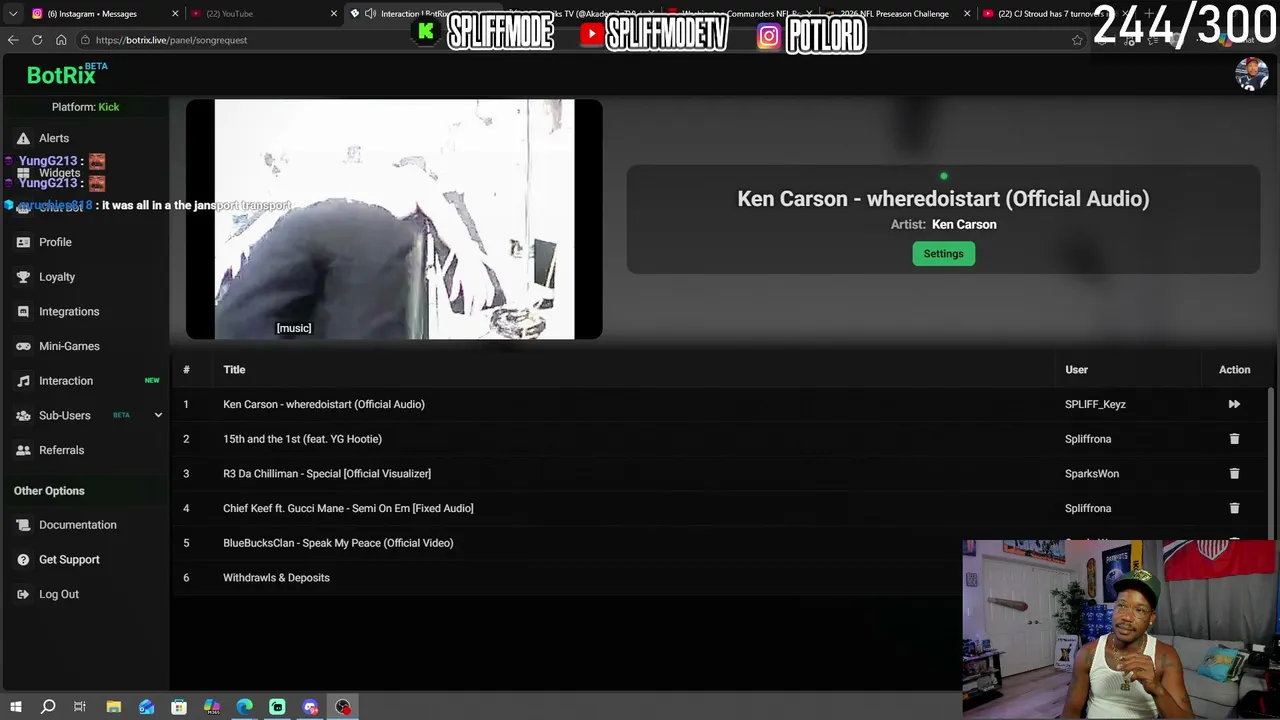Click the song video player preview
Viewport: 1280px width, 720px height.
click(x=394, y=219)
